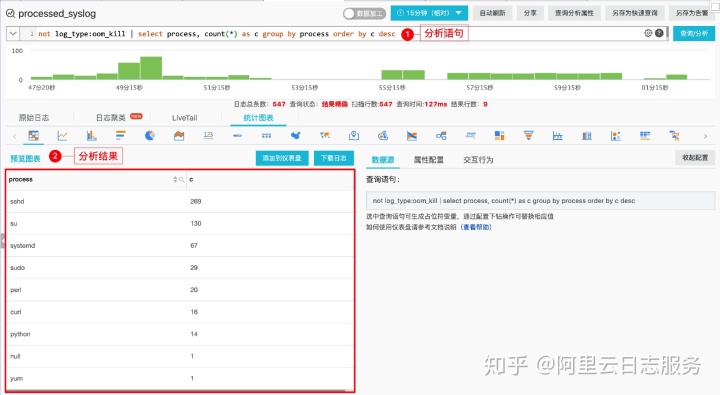Show previous chart types with left arrow
Image resolution: width=720 pixels, height=395 pixels.
click(x=14, y=136)
